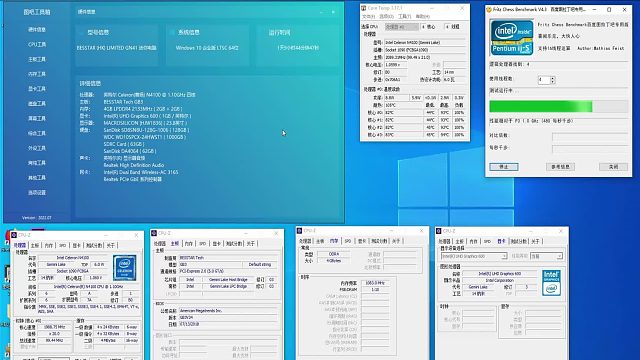This screenshot has width=640, height=360.
Task: Open Core Temp 文件 menu
Action: click(x=368, y=16)
